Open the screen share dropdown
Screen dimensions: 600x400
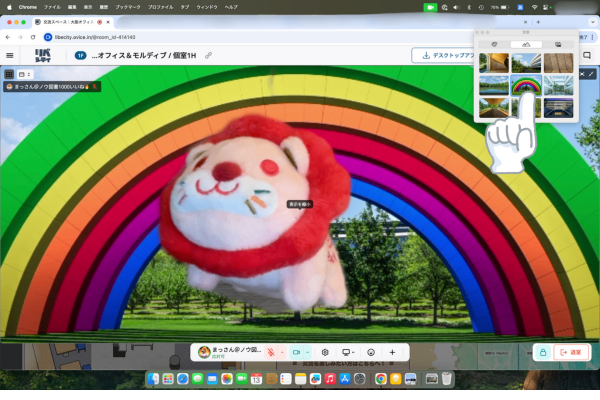348,352
